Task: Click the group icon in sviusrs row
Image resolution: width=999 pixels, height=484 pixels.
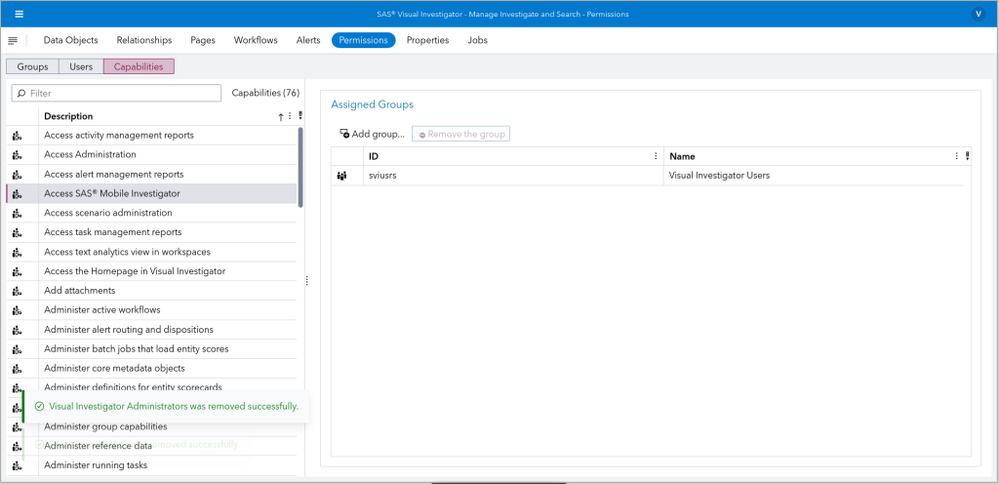Action: (x=342, y=176)
